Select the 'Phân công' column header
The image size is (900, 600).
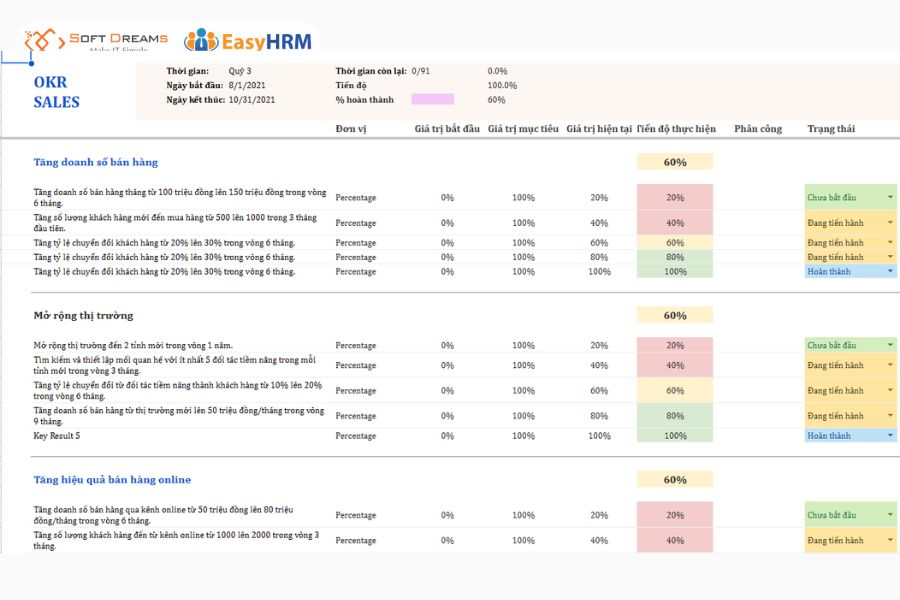(758, 129)
